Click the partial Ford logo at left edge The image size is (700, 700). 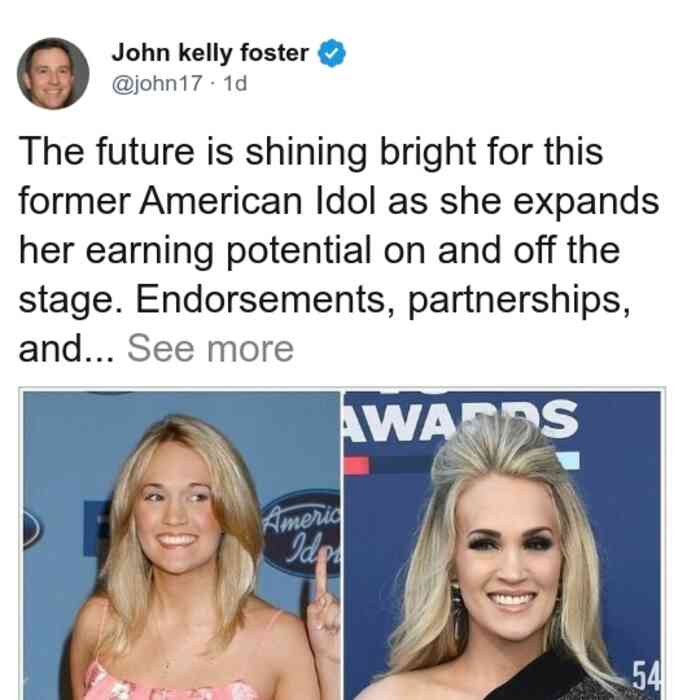(x=31, y=529)
